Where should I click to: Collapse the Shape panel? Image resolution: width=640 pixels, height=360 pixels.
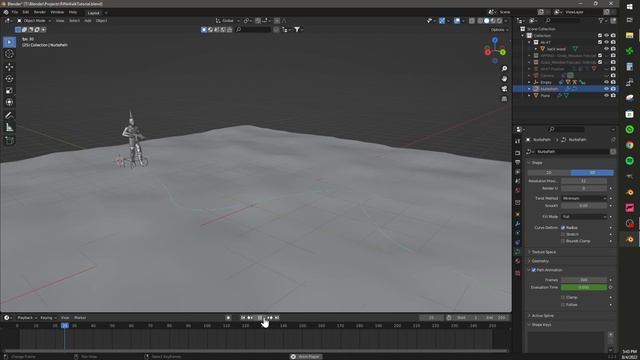point(537,162)
